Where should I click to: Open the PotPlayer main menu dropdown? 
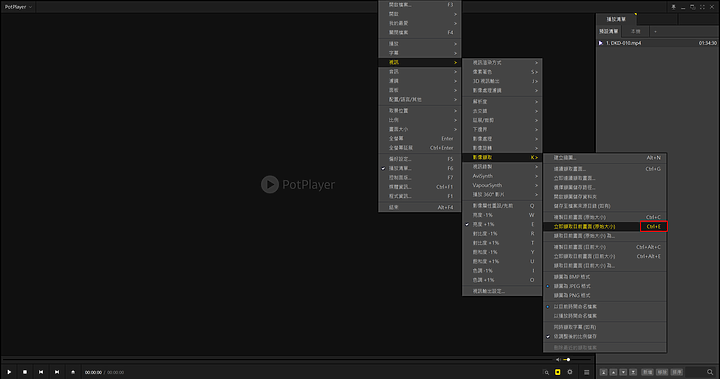[18, 7]
